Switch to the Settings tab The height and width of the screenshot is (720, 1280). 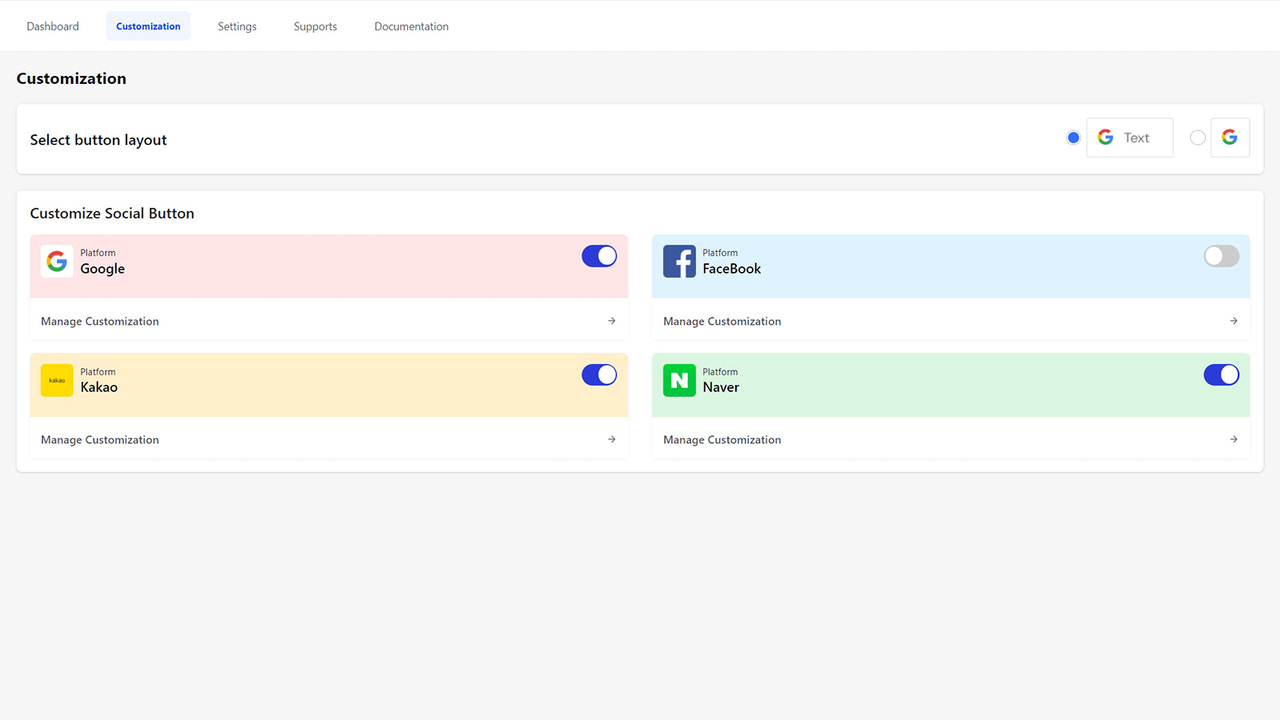click(237, 26)
